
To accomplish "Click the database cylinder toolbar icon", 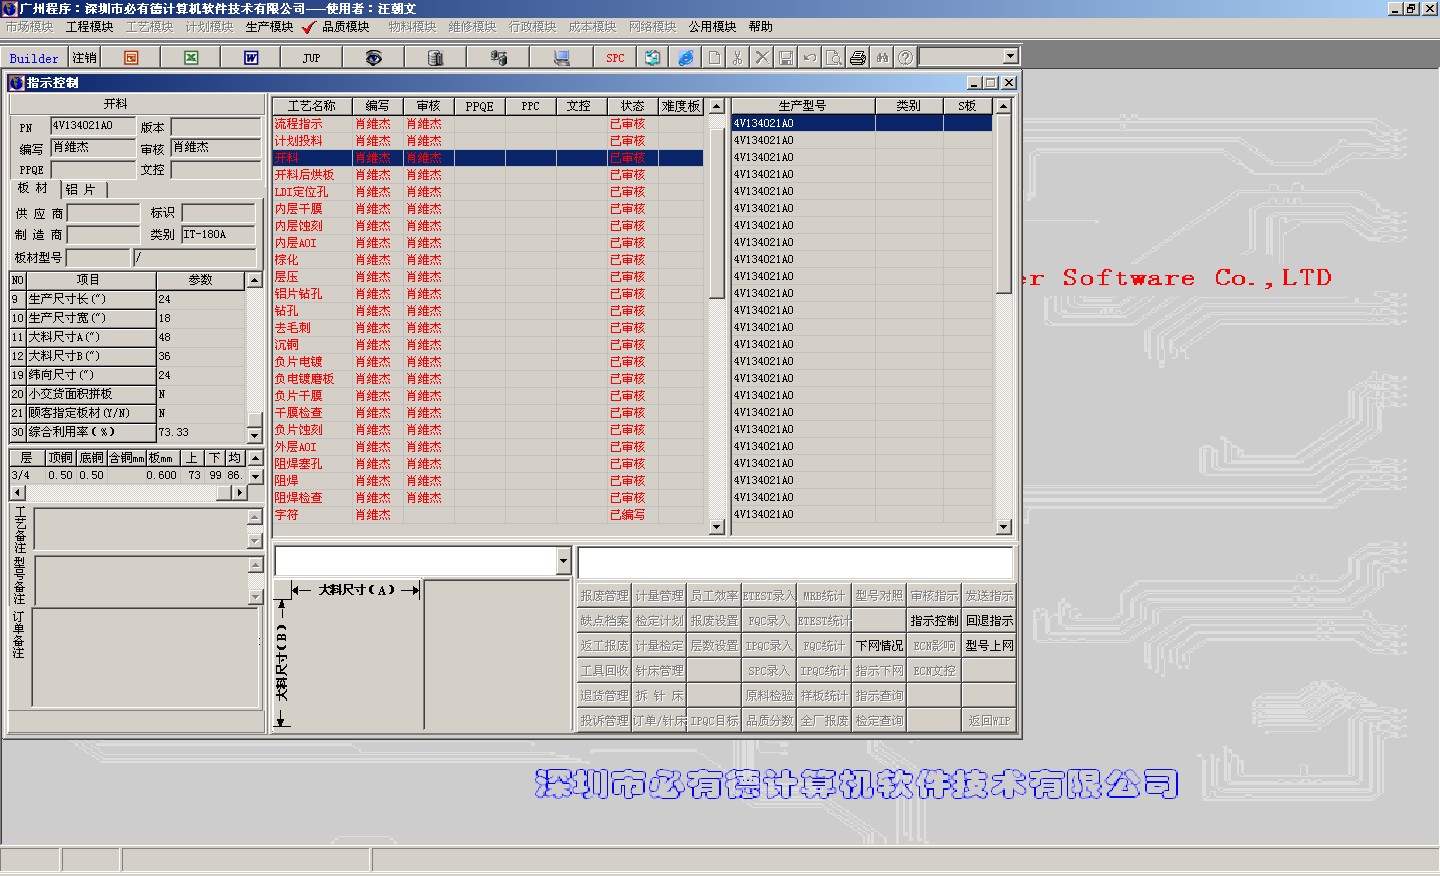I will (435, 58).
